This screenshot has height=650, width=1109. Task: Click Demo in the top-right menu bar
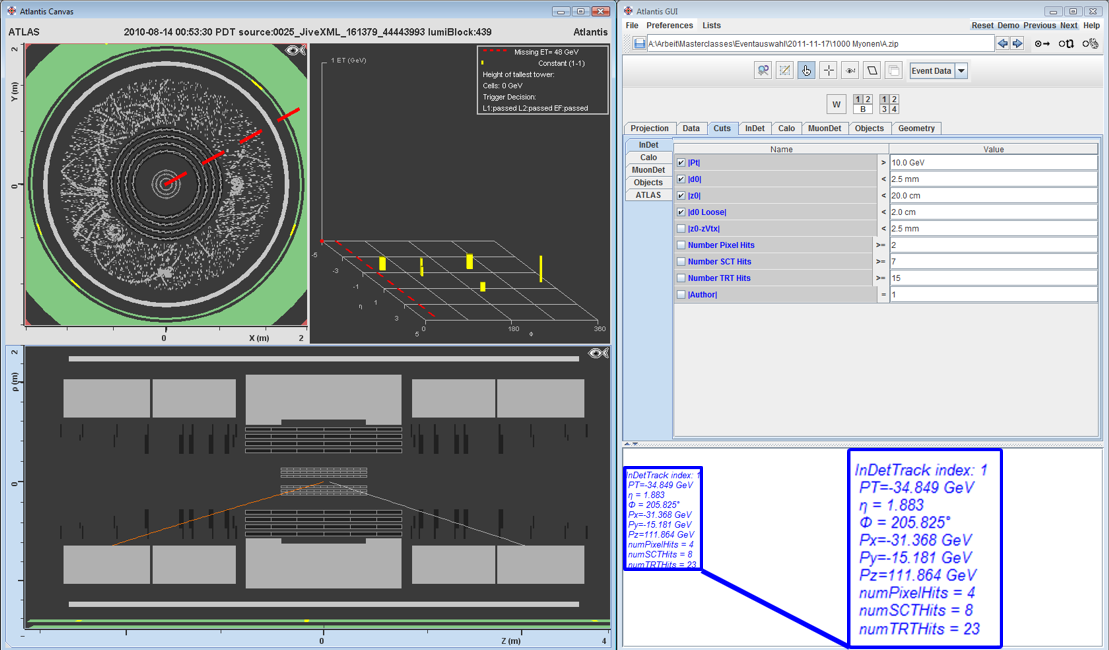tap(1008, 25)
